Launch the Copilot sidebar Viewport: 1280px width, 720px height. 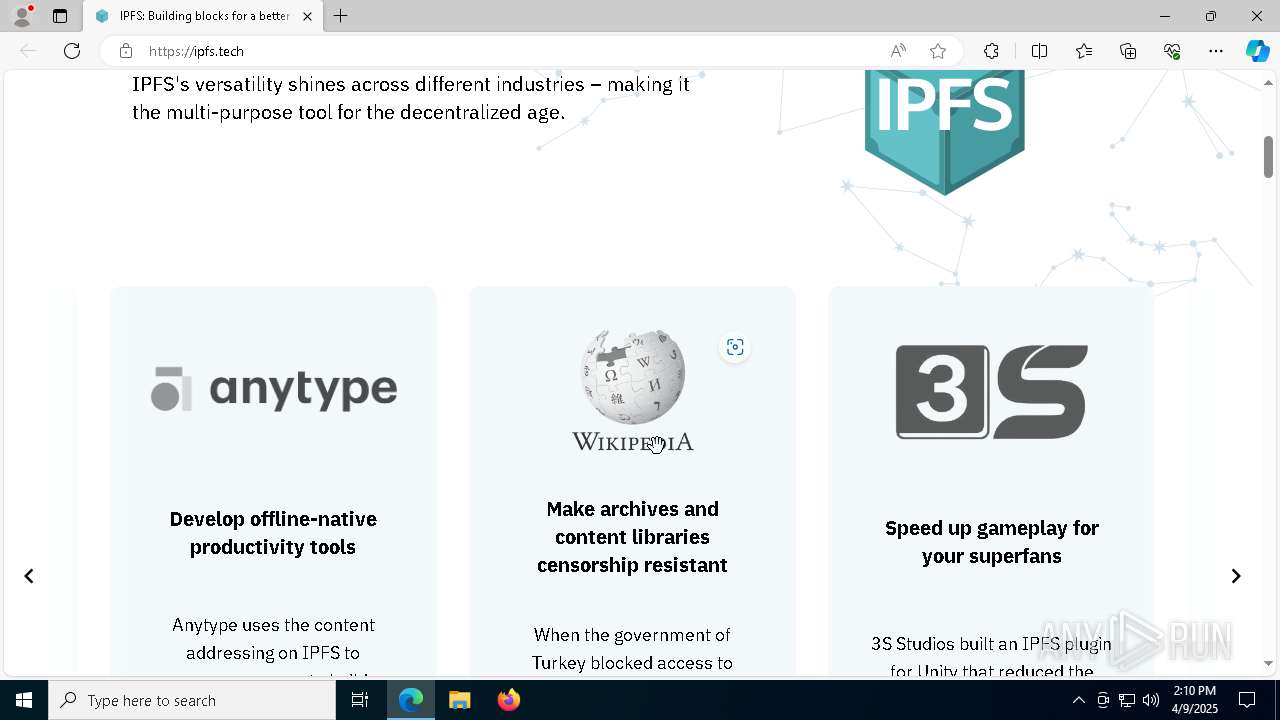pyautogui.click(x=1257, y=51)
